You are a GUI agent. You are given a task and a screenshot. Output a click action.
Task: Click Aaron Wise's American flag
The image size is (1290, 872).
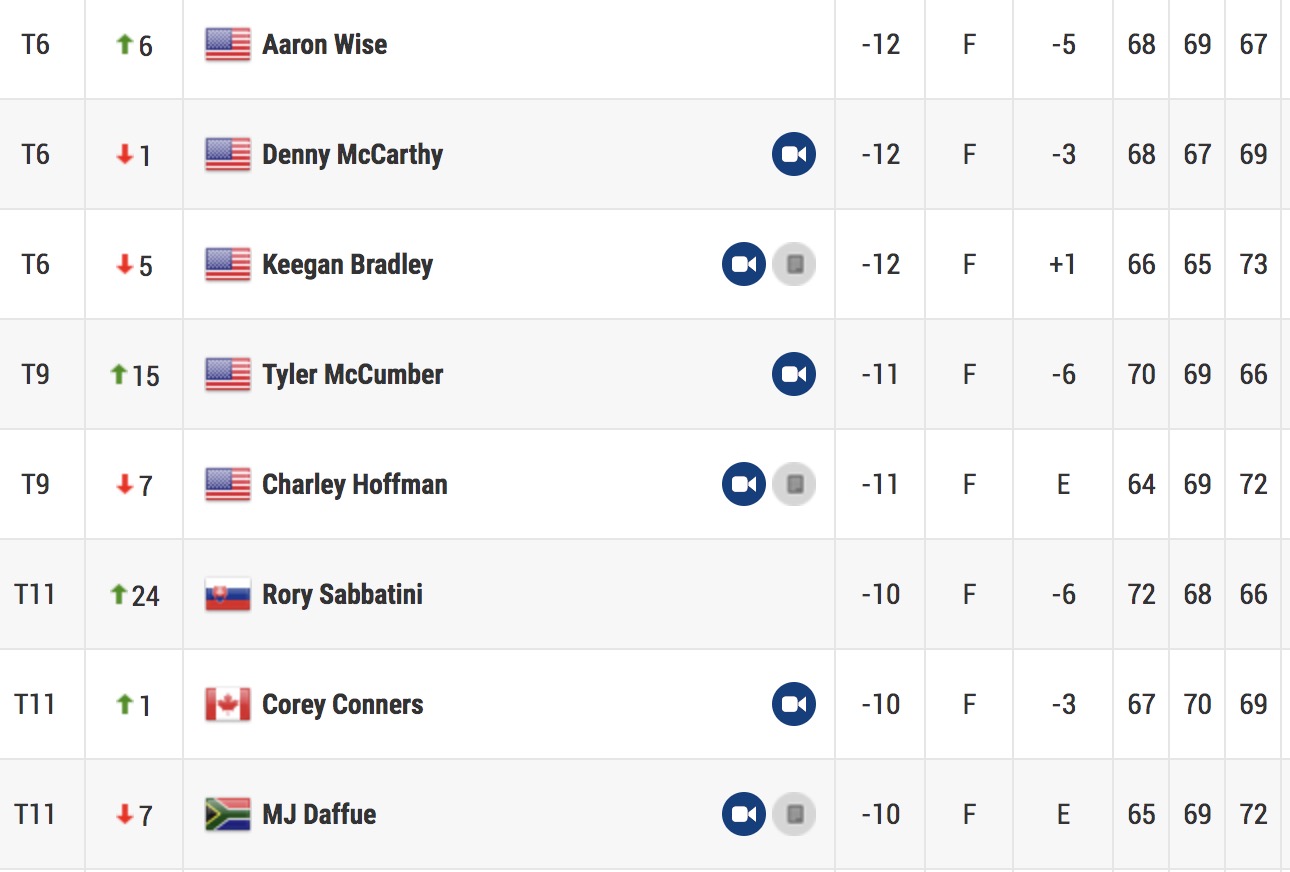[x=228, y=44]
